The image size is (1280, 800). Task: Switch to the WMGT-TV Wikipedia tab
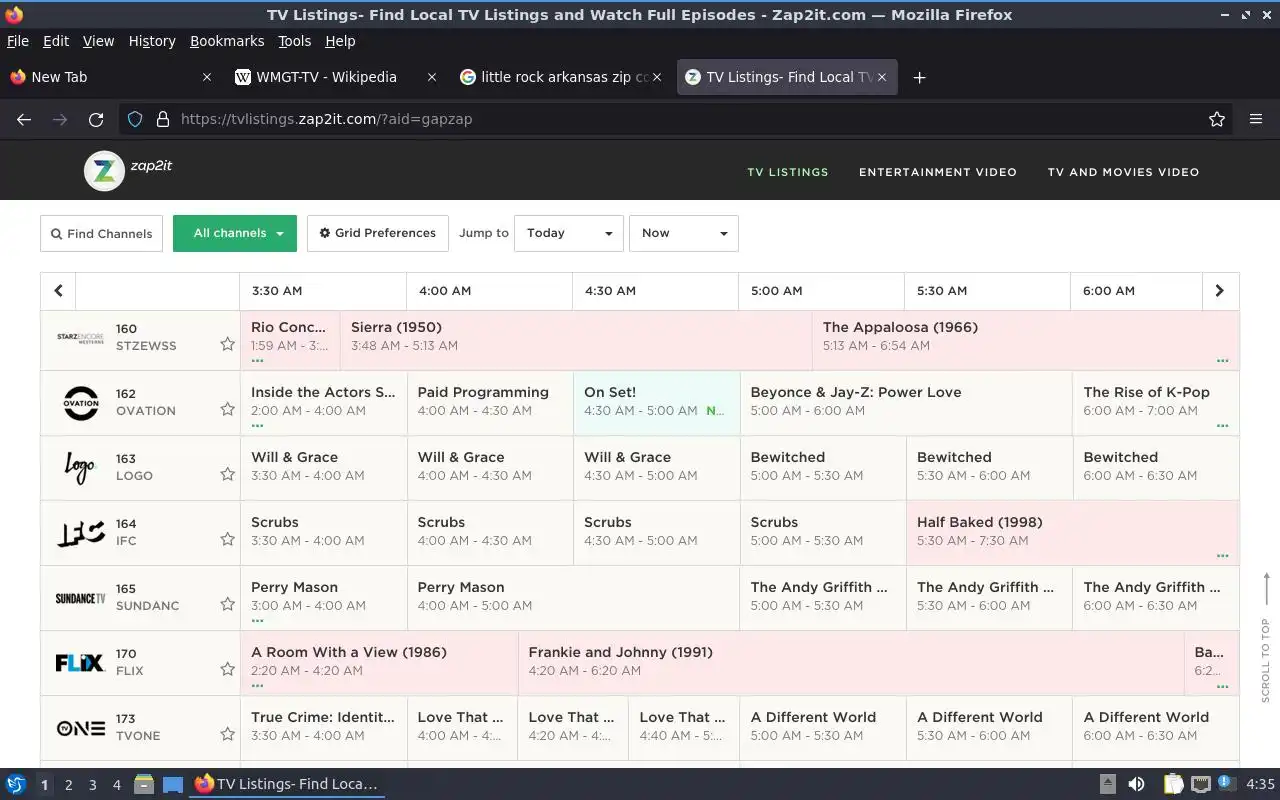[326, 77]
